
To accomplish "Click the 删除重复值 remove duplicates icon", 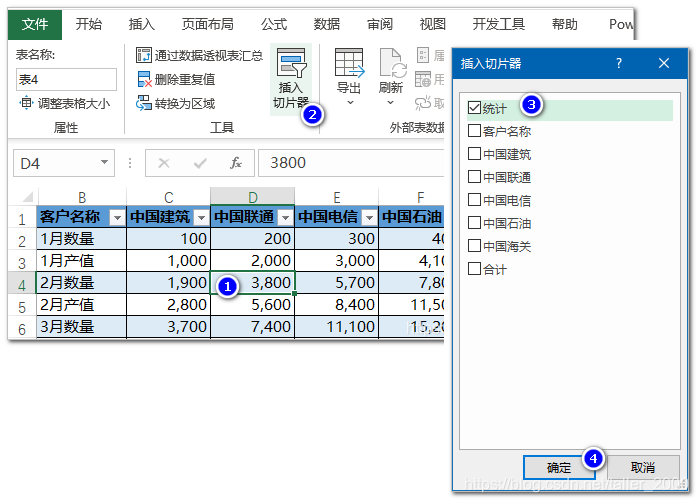I will pyautogui.click(x=144, y=79).
